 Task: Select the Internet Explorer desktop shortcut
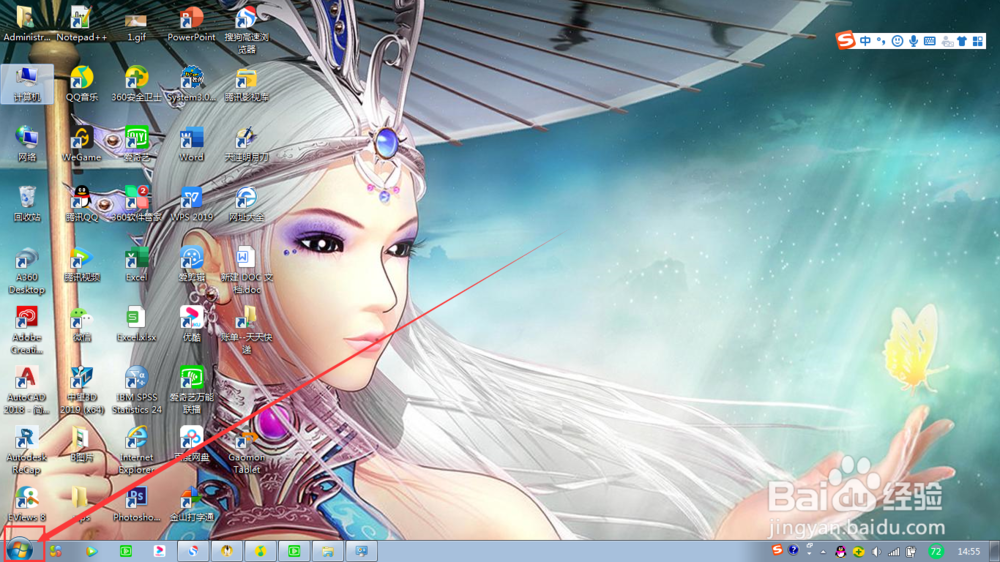pos(136,450)
